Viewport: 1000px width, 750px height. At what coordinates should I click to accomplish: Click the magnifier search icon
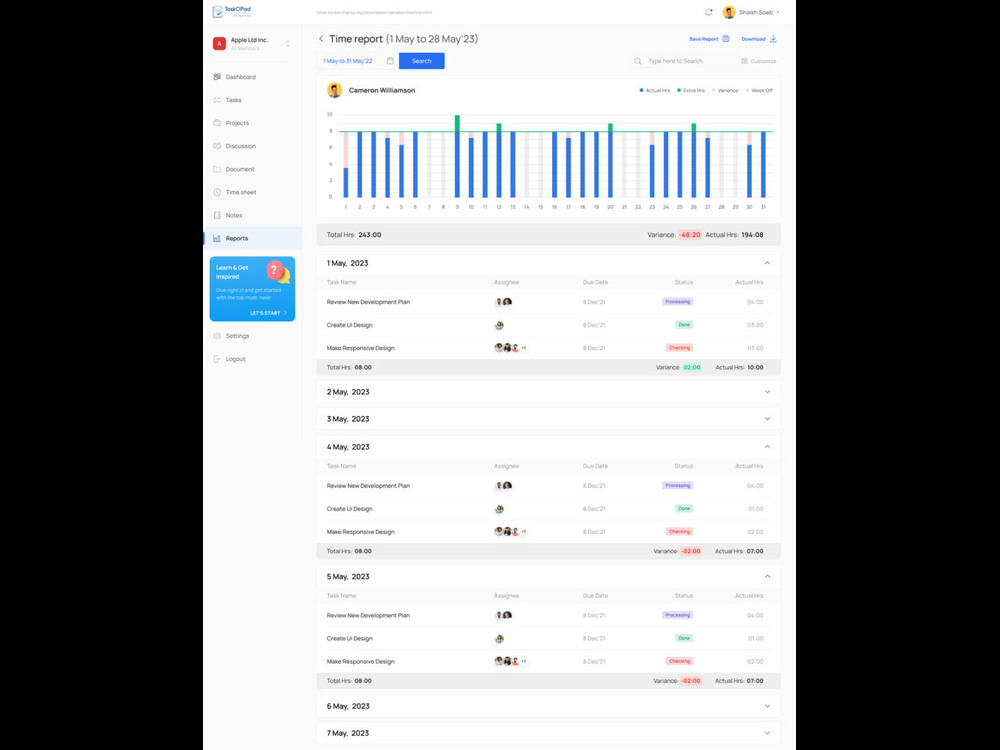pos(638,61)
